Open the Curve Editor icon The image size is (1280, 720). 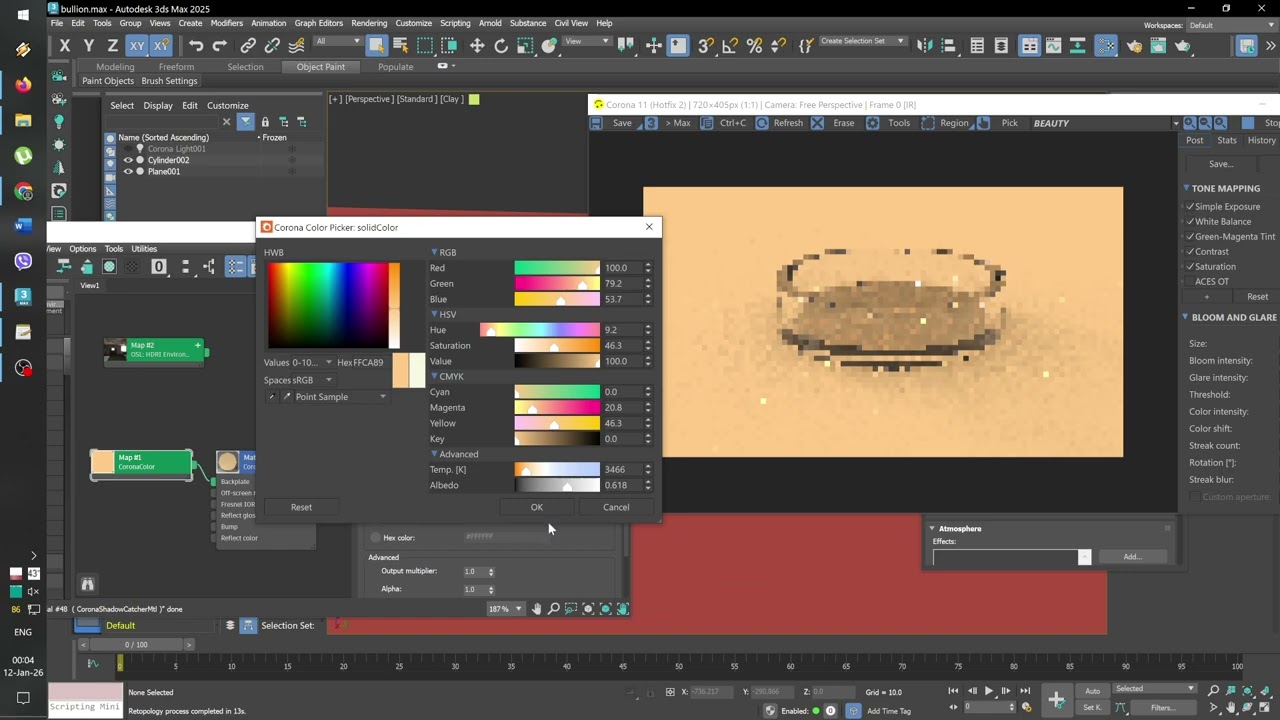point(1053,46)
